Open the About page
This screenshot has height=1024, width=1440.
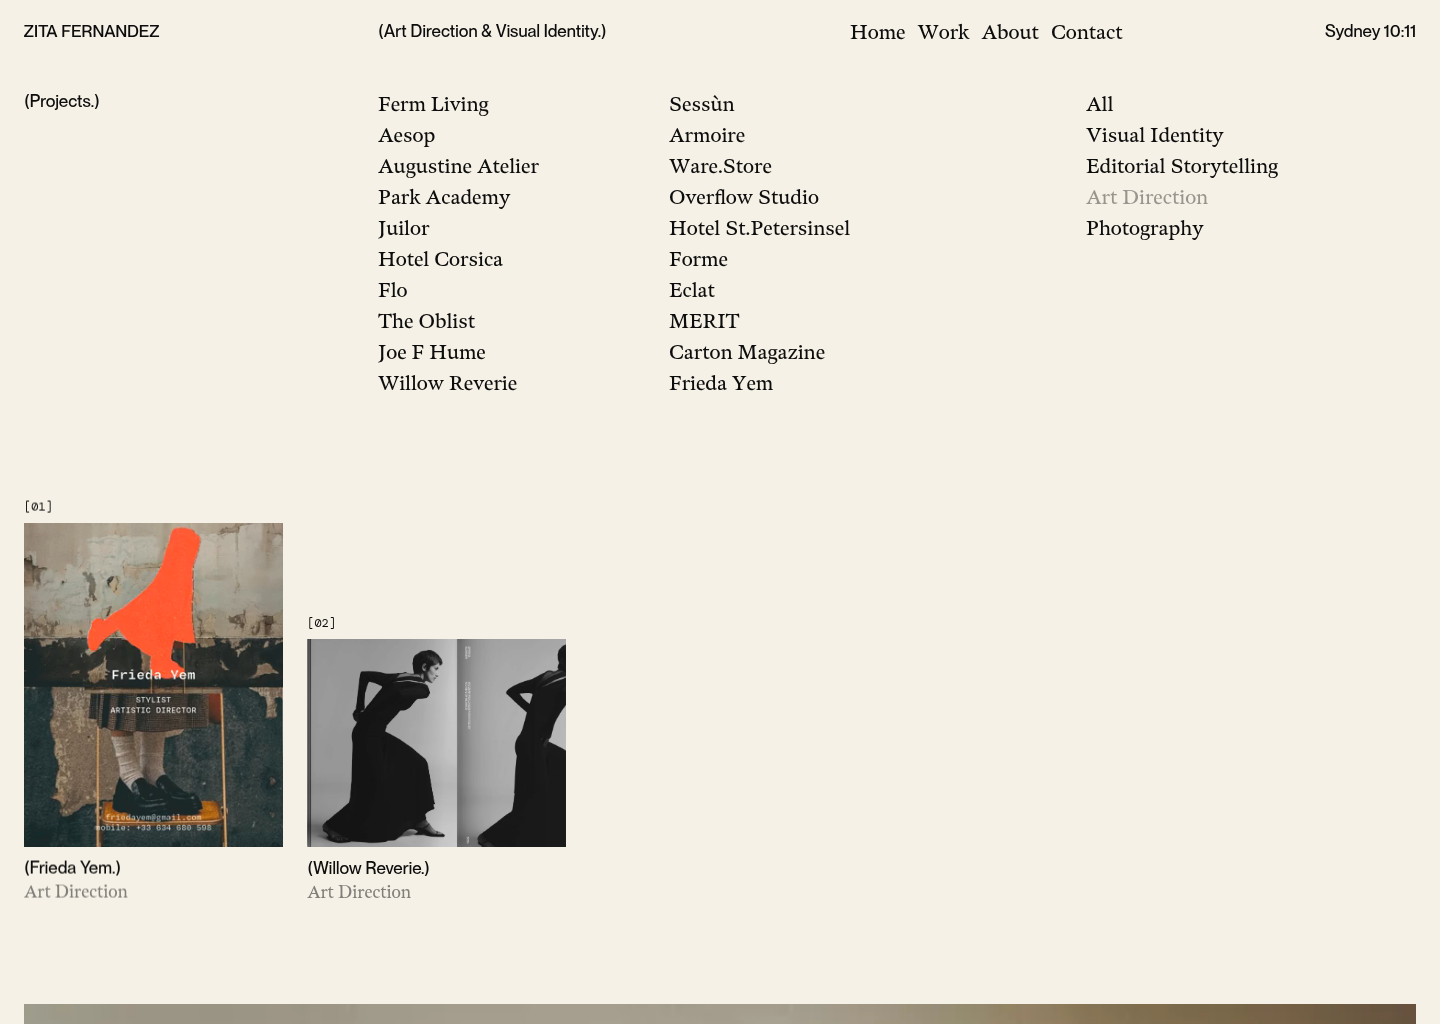click(1010, 32)
